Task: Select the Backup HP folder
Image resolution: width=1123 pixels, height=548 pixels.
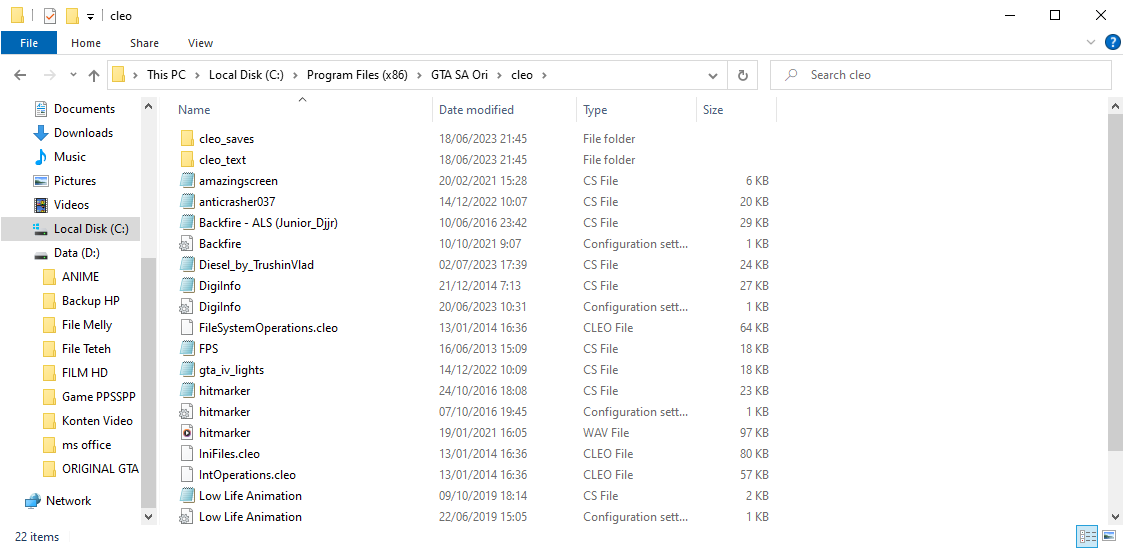Action: pyautogui.click(x=80, y=301)
